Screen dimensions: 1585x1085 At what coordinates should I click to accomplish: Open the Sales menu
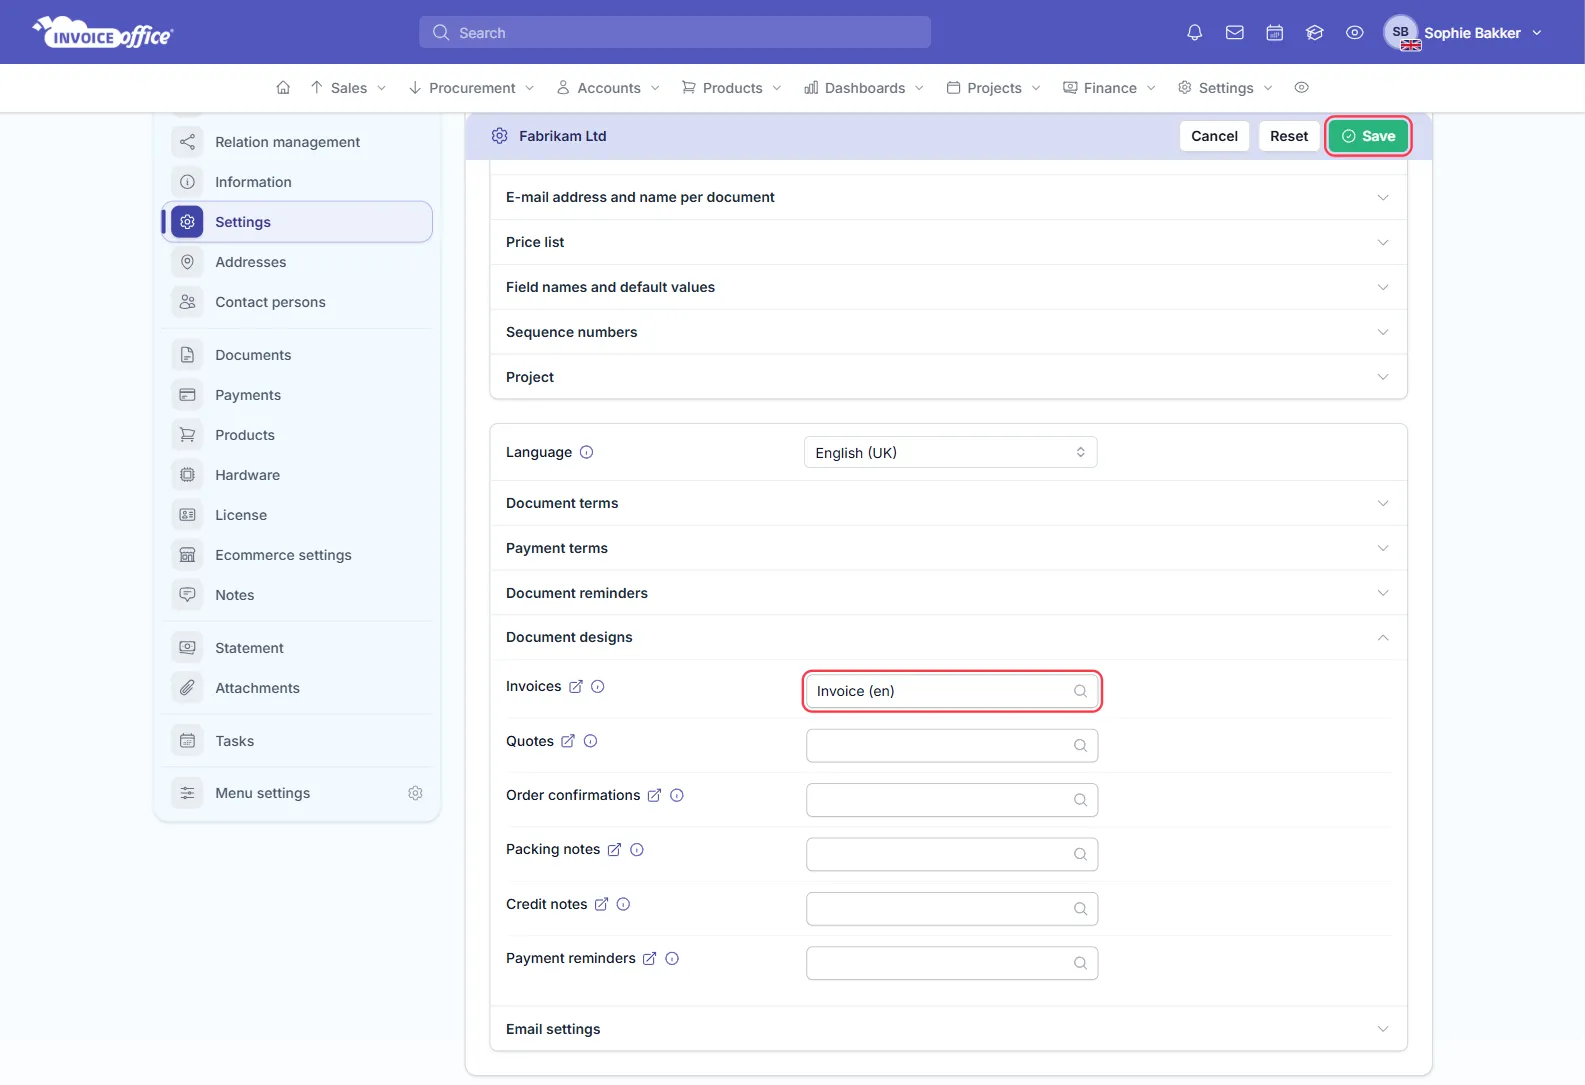(348, 88)
